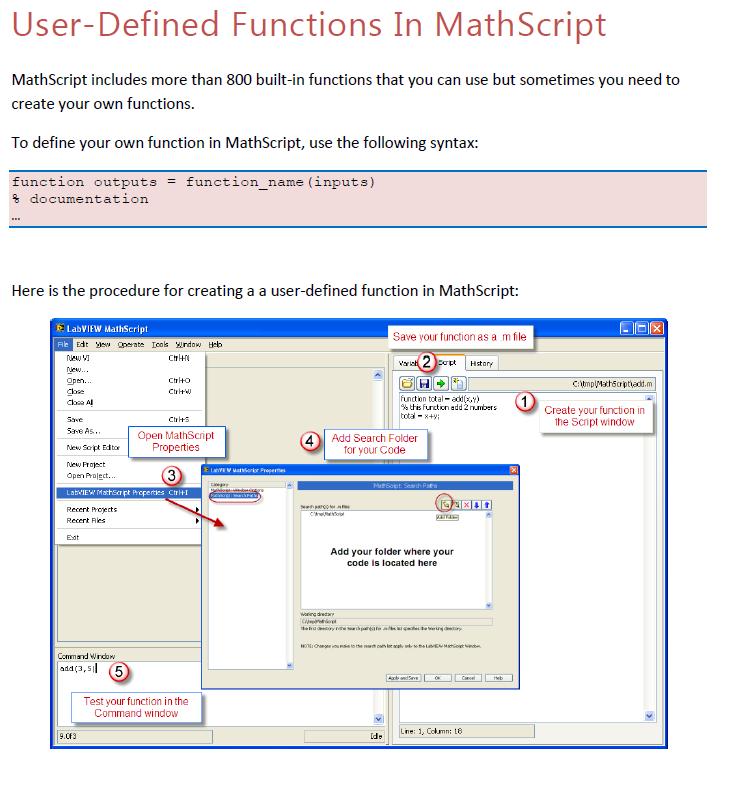738x795 pixels.
Task: Click the script editor scroll down arrow
Action: click(649, 715)
